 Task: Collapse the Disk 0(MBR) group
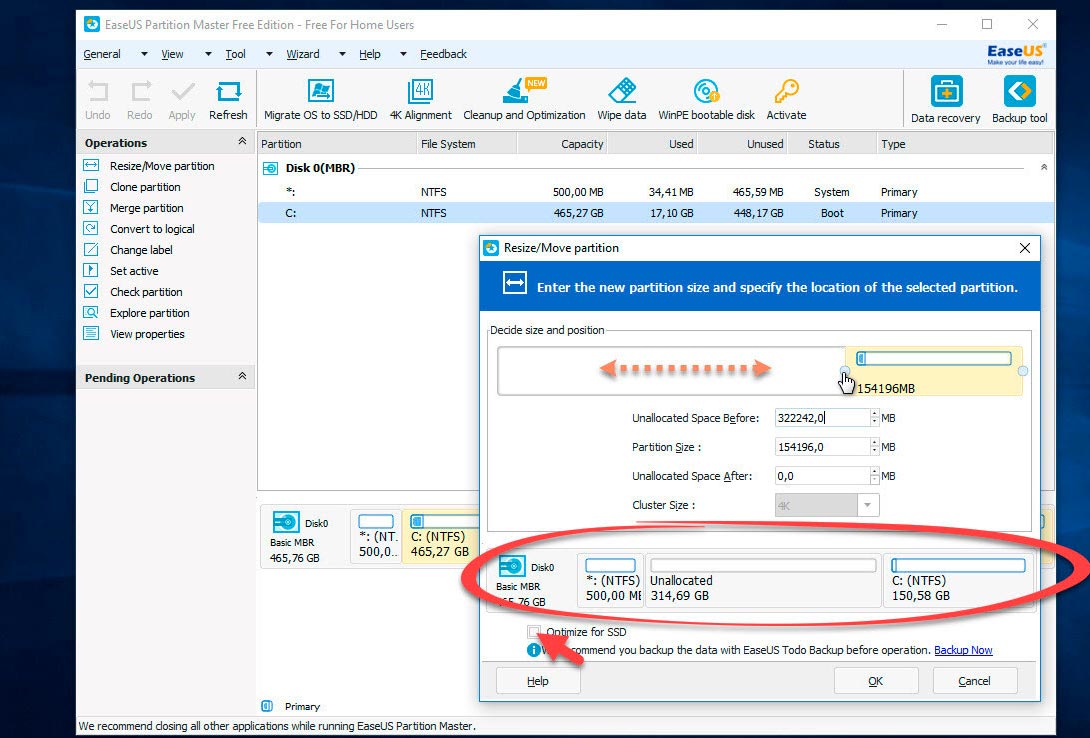click(1043, 167)
